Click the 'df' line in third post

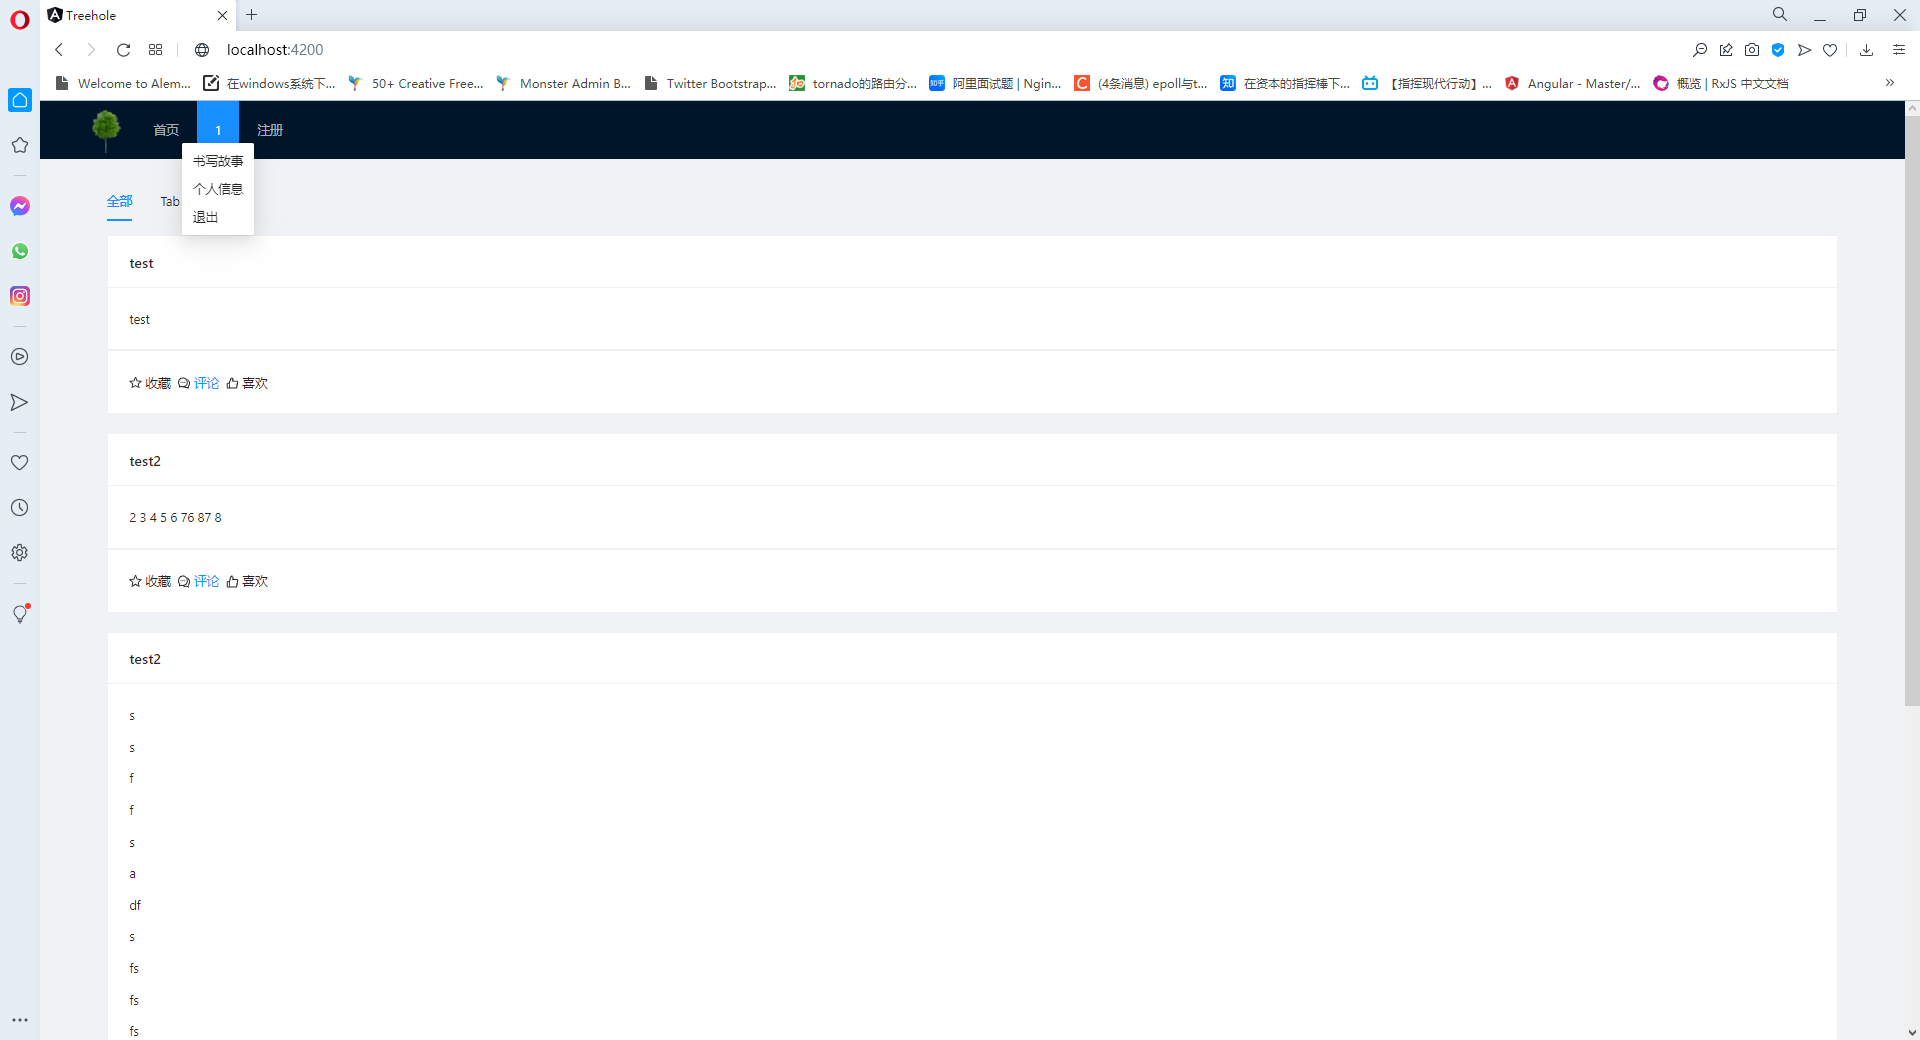[135, 905]
